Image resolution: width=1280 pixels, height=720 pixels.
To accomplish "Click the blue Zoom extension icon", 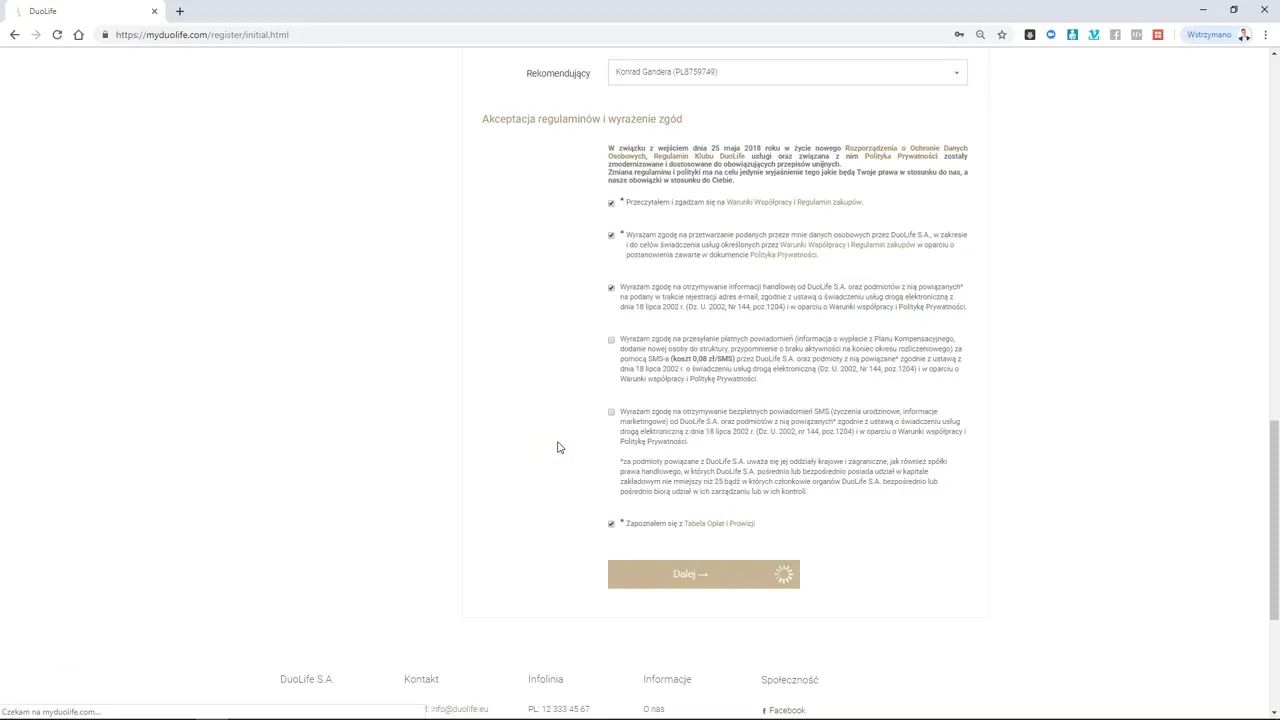I will [1051, 35].
